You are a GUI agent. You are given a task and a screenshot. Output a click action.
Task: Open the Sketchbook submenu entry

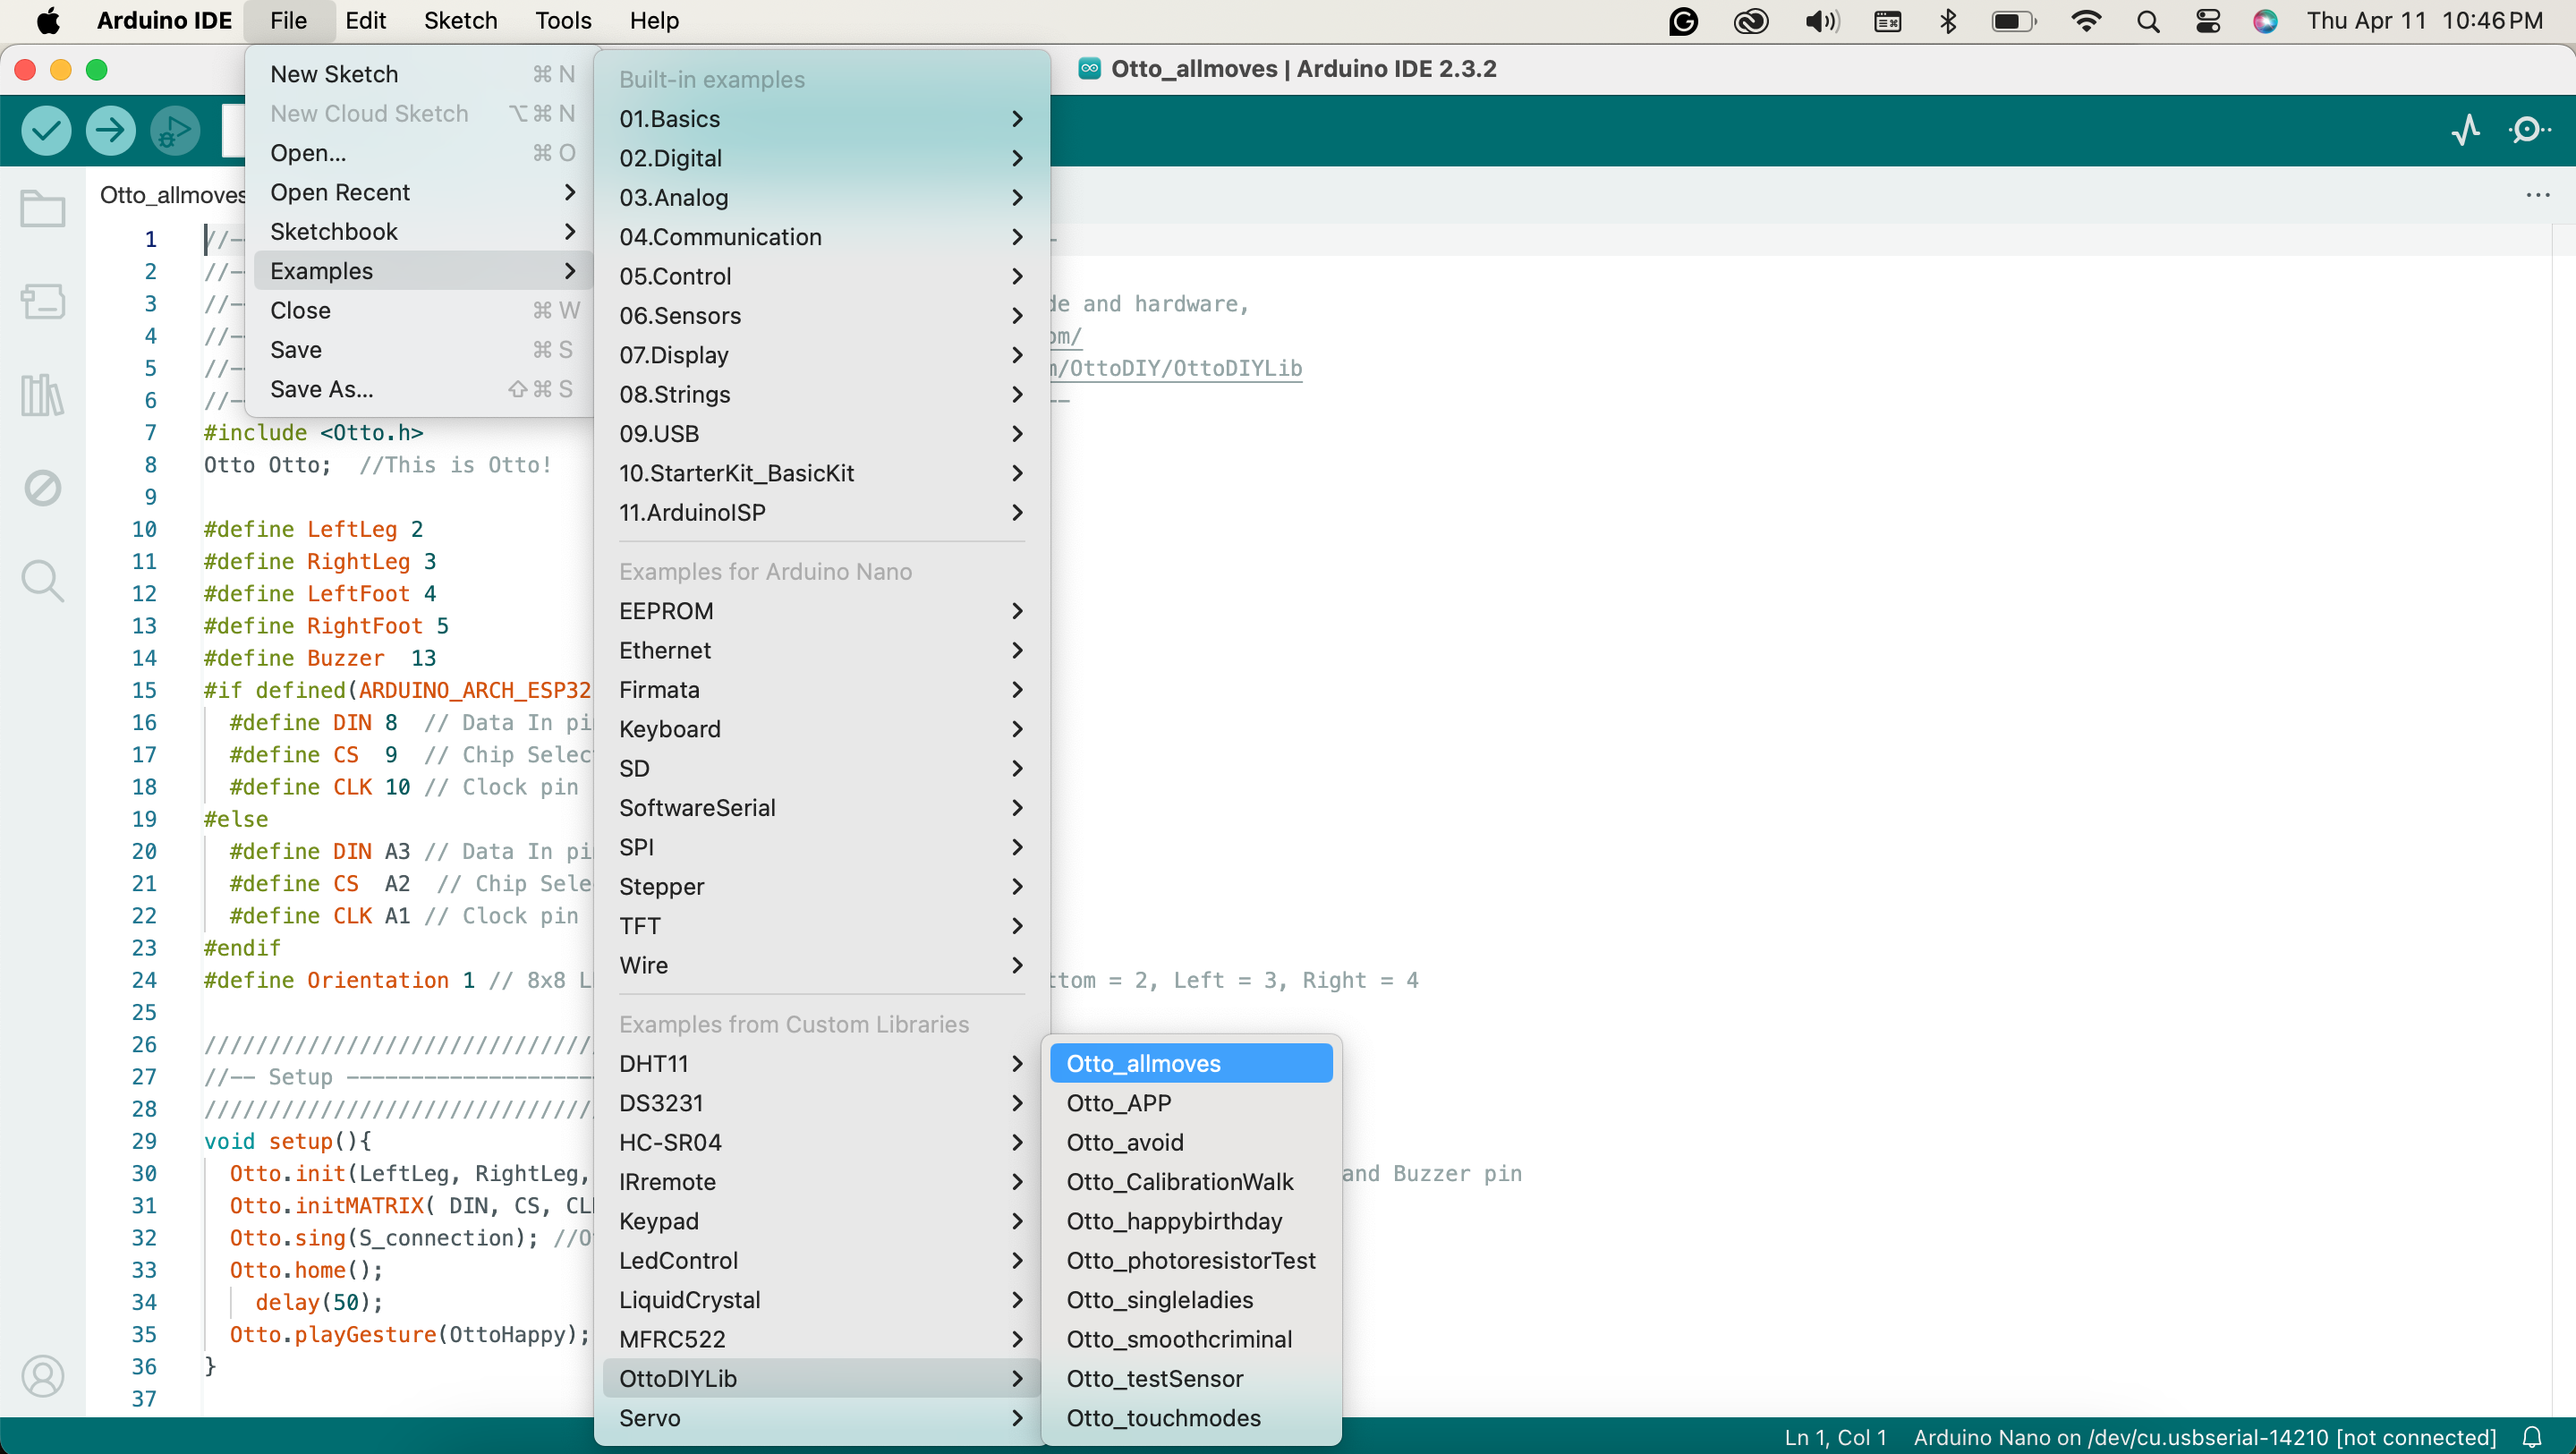(422, 231)
